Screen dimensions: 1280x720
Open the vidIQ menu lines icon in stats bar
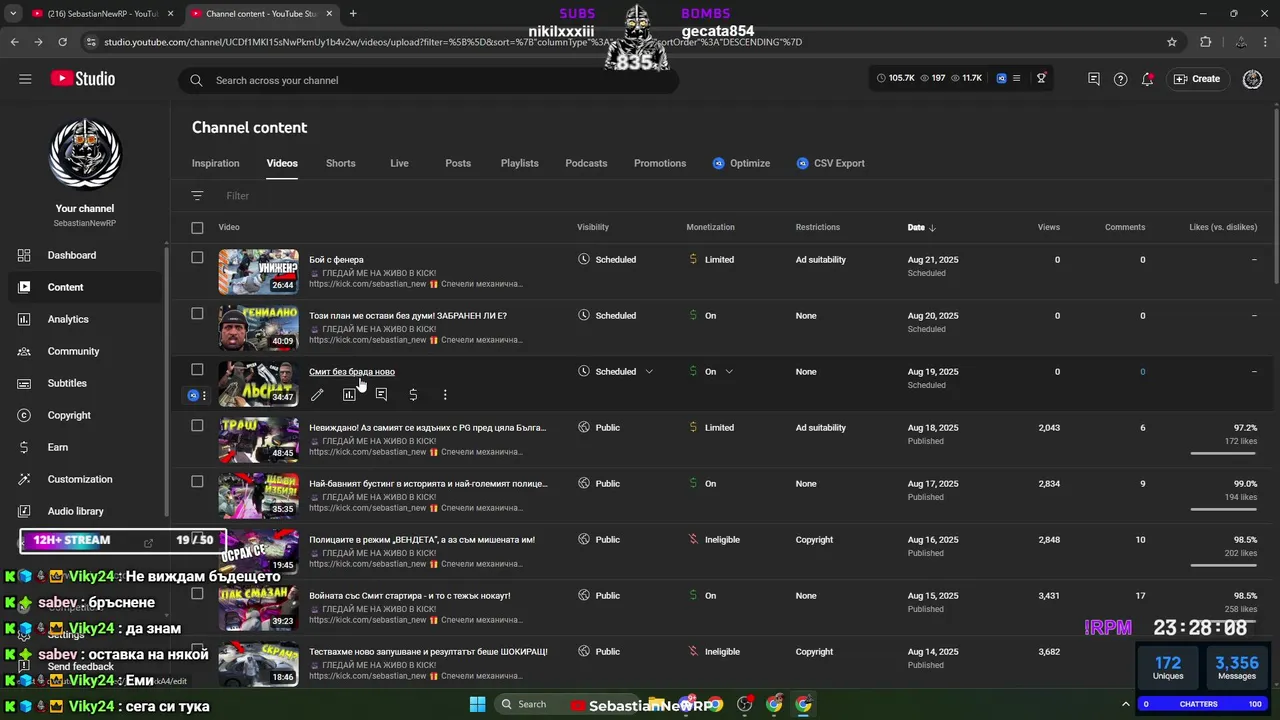1017,78
